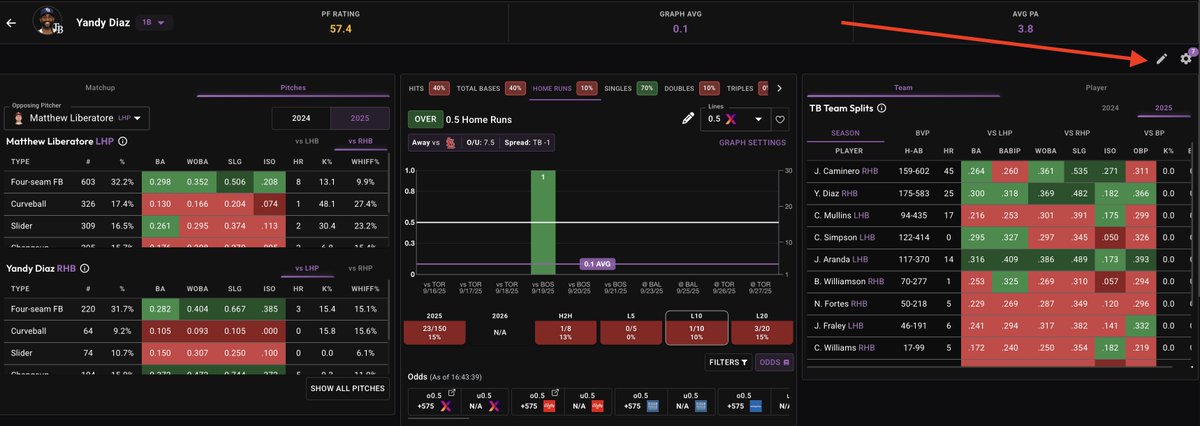
Task: Open the Lines 0.5 dropdown
Action: point(733,118)
